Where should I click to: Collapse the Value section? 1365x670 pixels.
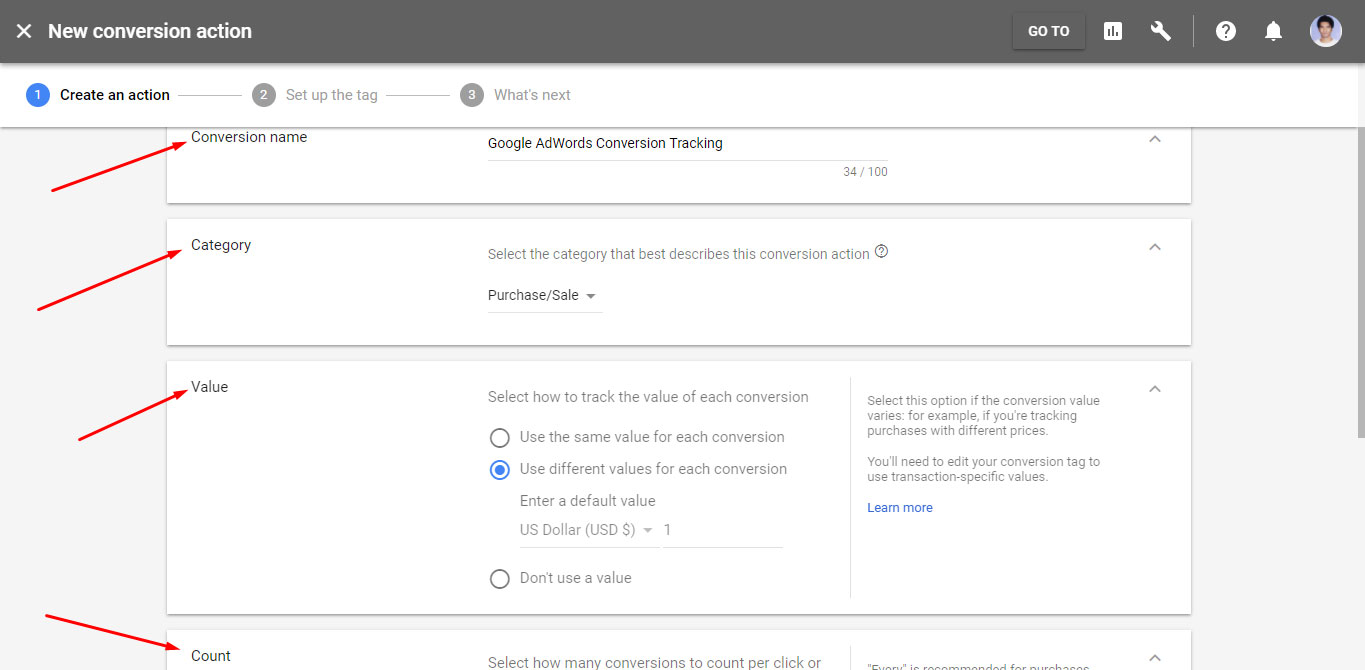pos(1155,389)
